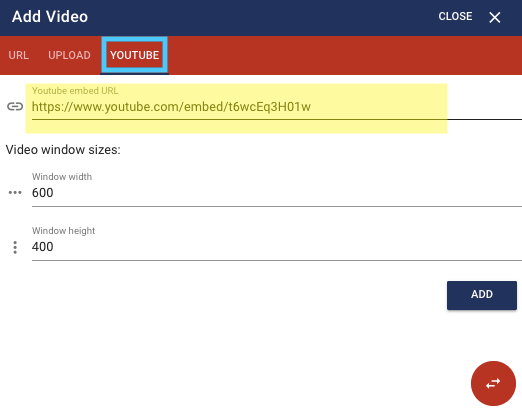The image size is (522, 412).
Task: Click the Video window sizes heading text
Action: pos(63,150)
